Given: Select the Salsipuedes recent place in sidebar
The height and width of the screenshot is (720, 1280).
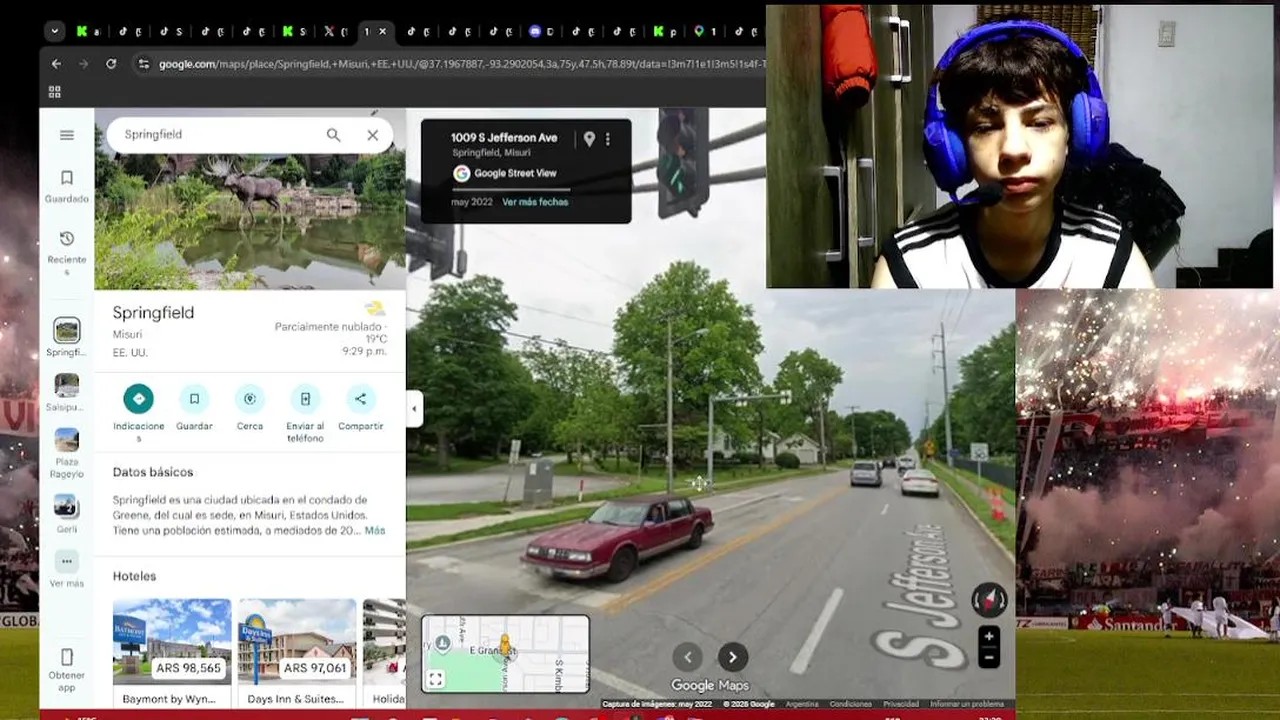Looking at the screenshot, I should [67, 392].
